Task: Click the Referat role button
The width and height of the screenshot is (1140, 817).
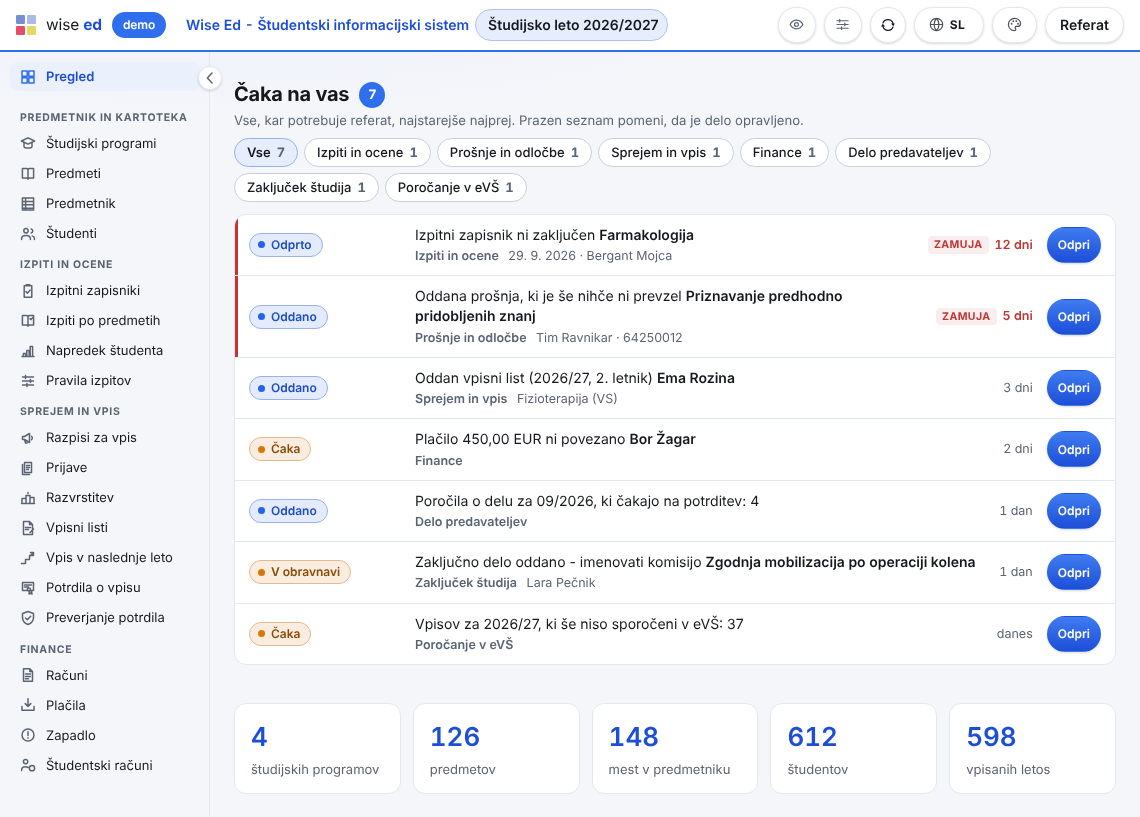Action: pos(1084,25)
